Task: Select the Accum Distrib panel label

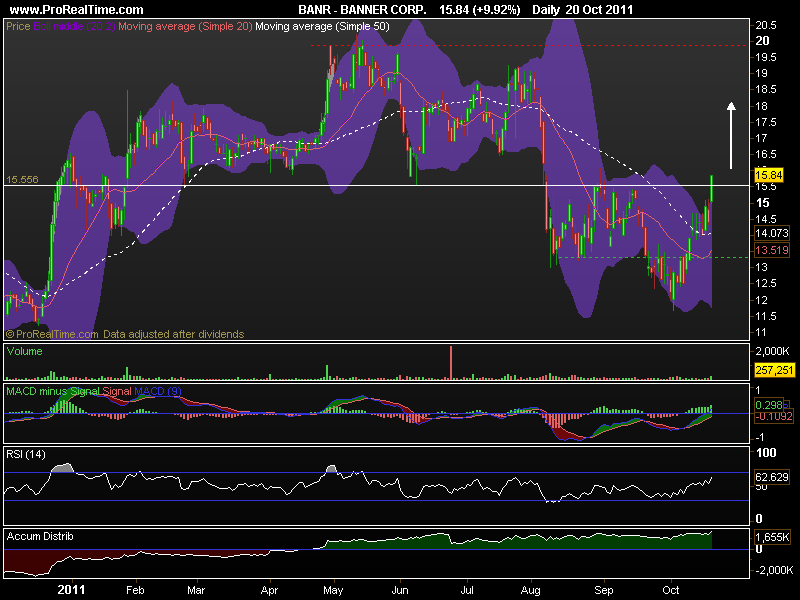Action: 40,536
